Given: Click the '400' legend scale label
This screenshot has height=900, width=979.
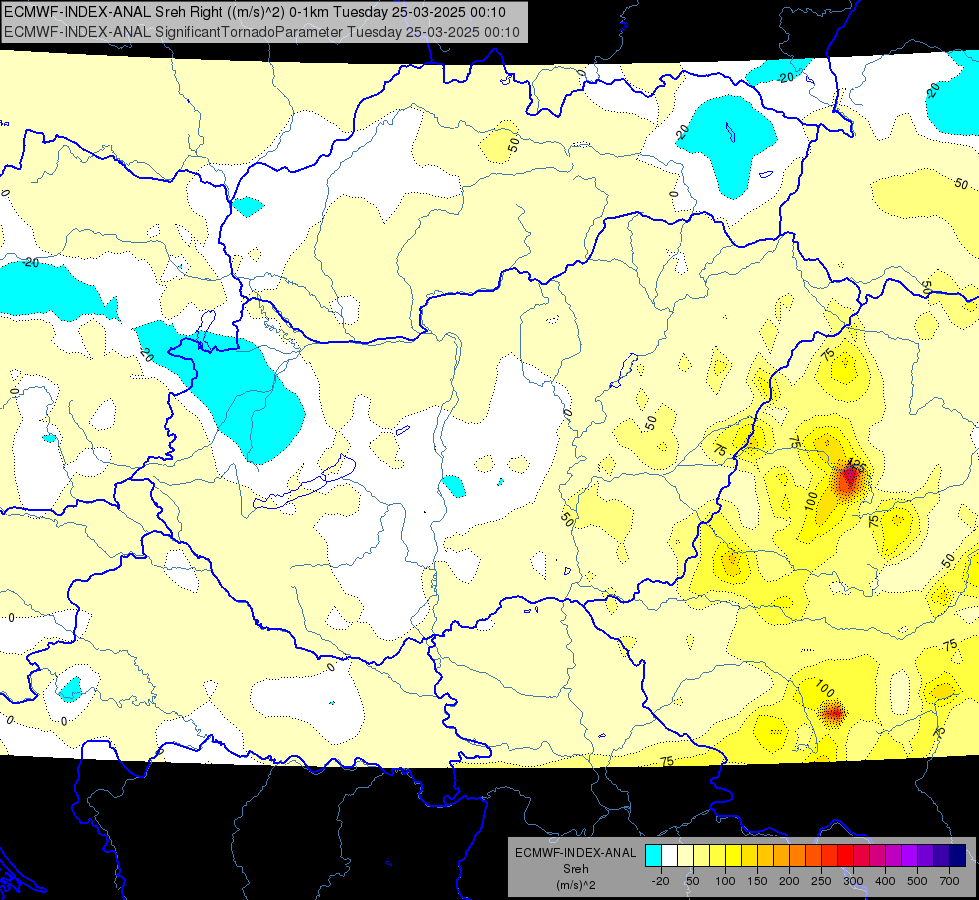Looking at the screenshot, I should [885, 881].
